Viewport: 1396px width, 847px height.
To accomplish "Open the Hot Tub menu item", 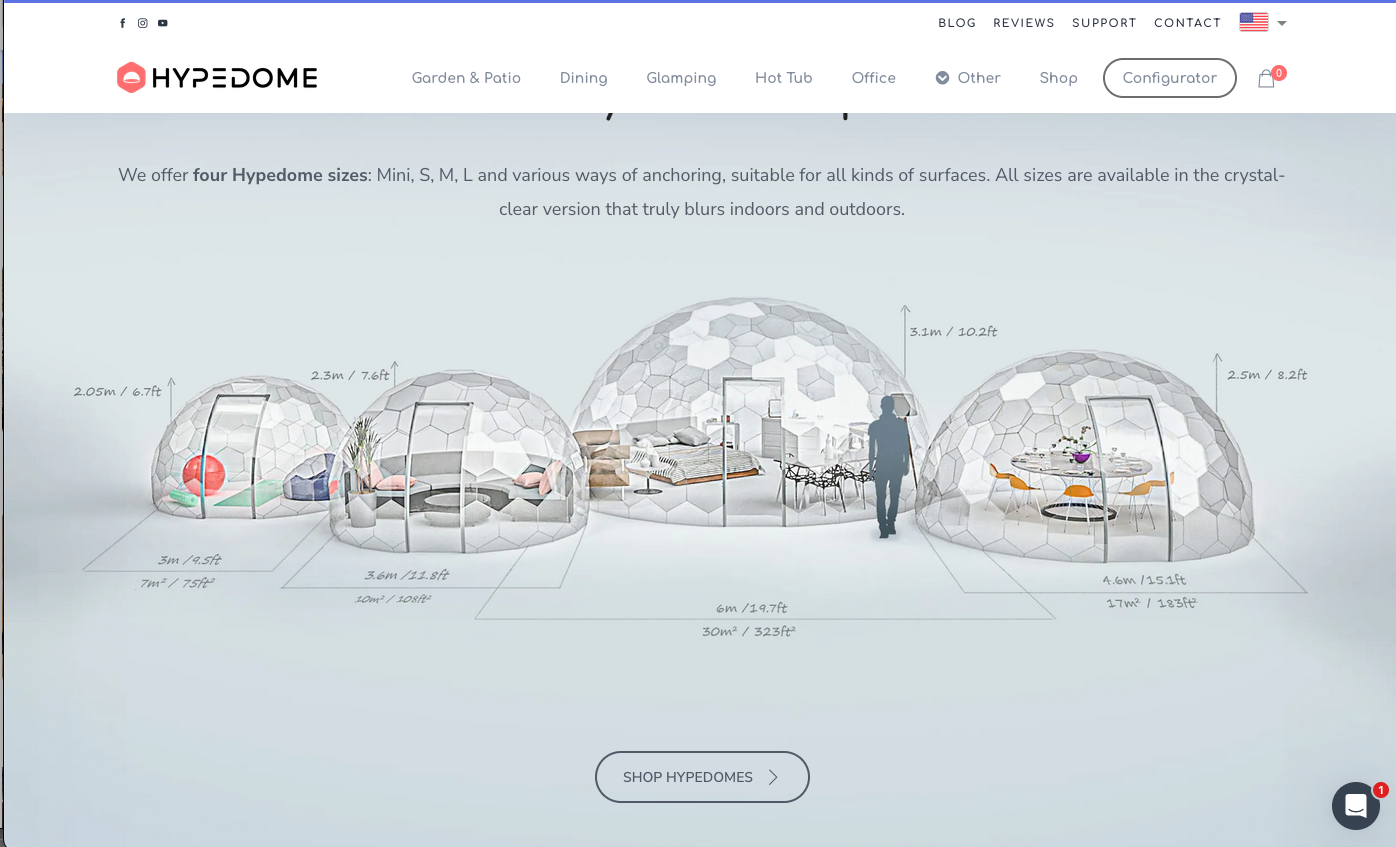I will point(784,78).
